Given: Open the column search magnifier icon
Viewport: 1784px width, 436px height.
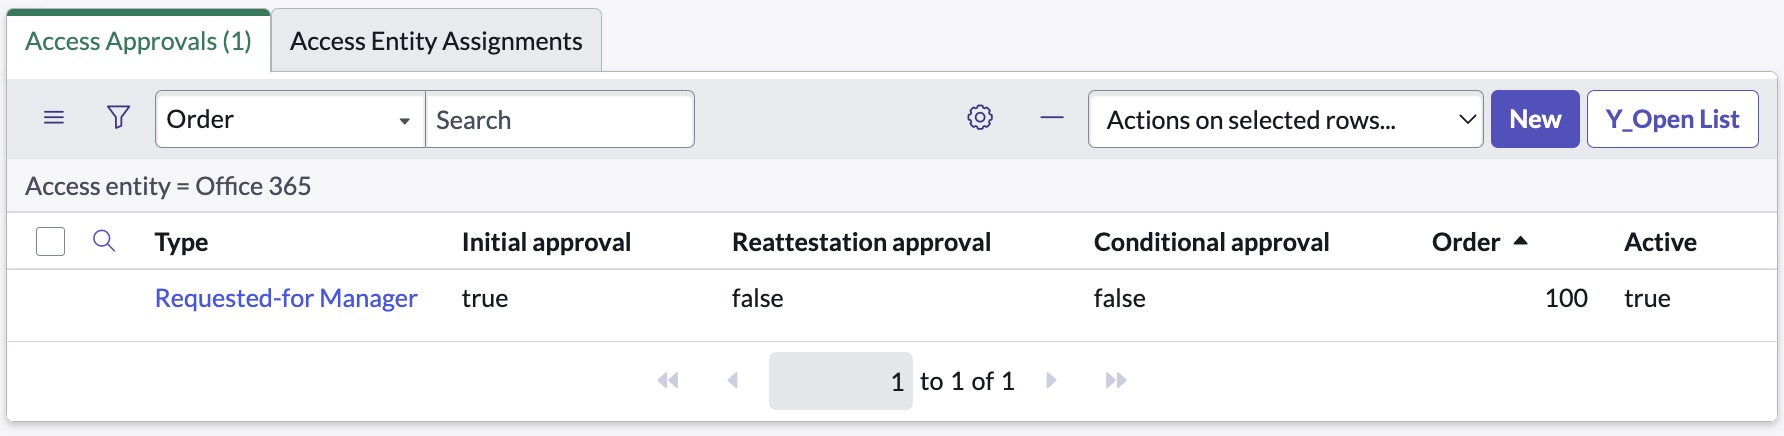Looking at the screenshot, I should click(x=104, y=241).
